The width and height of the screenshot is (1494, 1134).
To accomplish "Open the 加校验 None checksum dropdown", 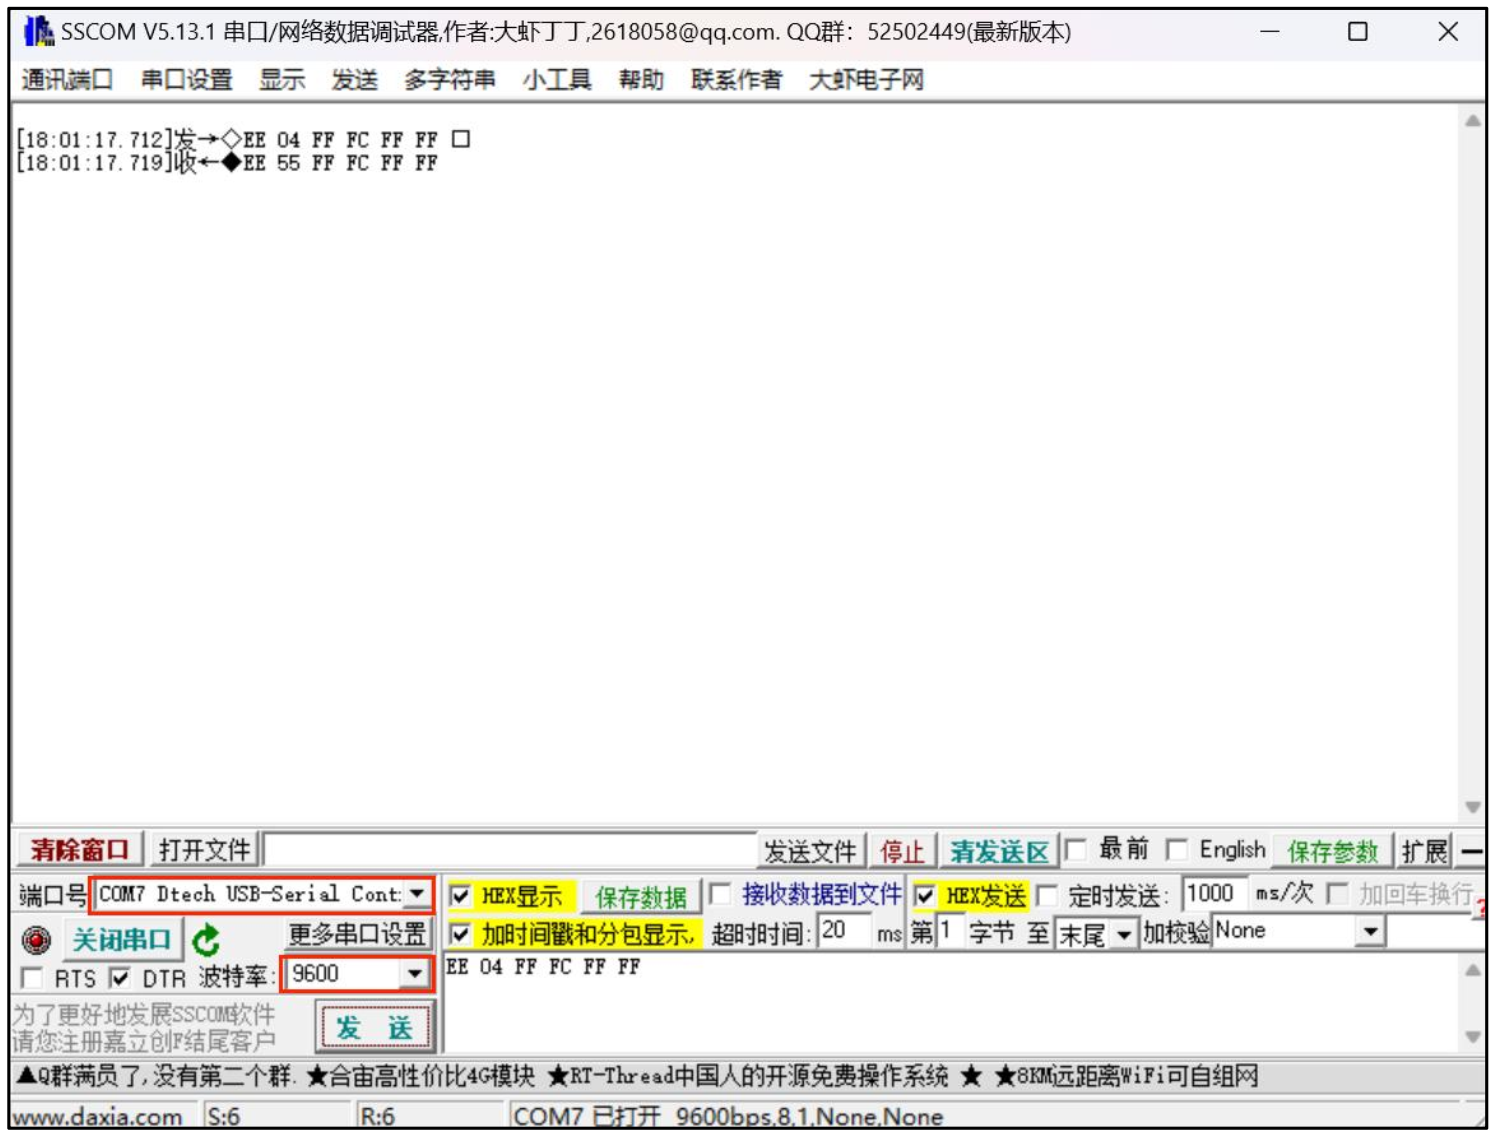I will click(x=1371, y=932).
